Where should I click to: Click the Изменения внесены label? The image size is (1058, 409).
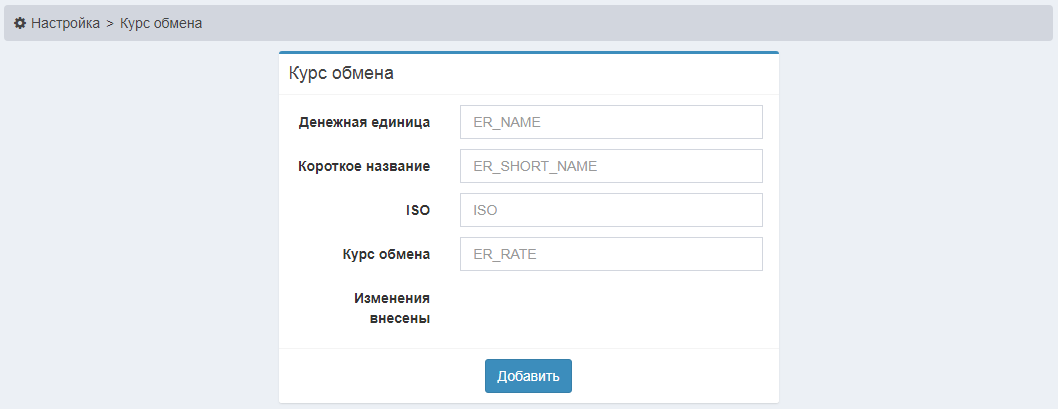tap(392, 308)
